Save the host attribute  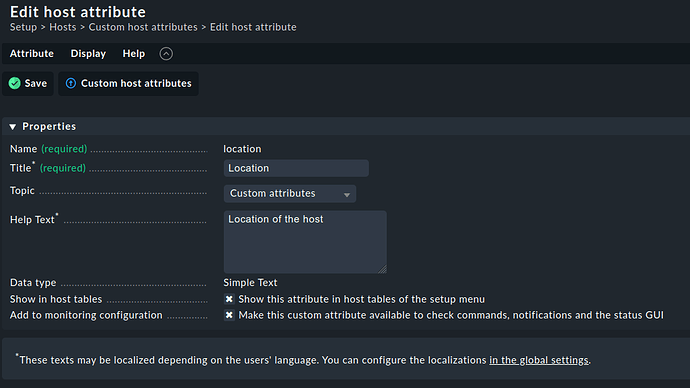tap(28, 84)
